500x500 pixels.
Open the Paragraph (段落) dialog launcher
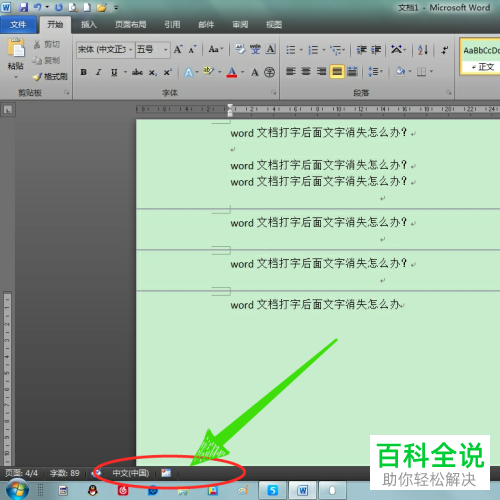[449, 93]
